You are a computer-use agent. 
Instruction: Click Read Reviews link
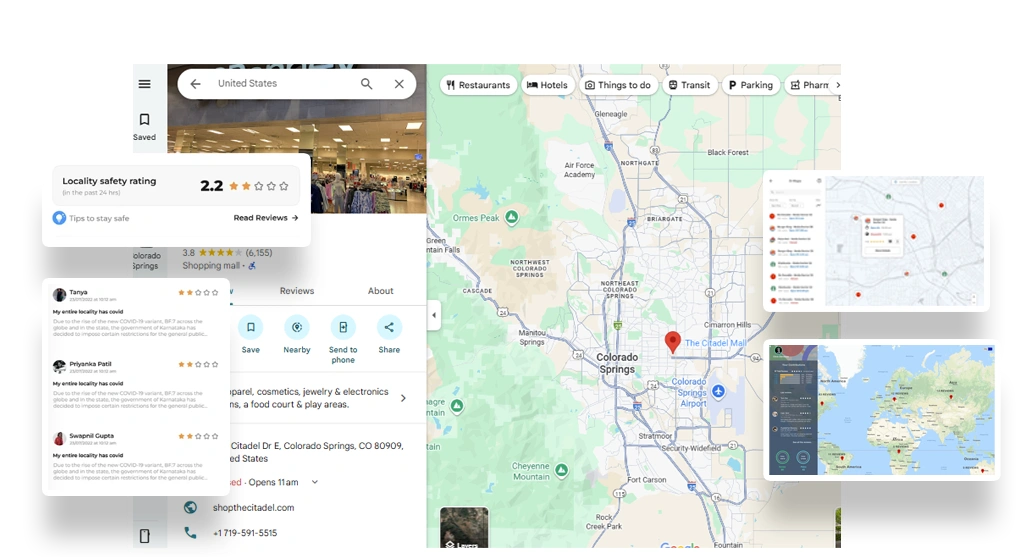click(266, 218)
